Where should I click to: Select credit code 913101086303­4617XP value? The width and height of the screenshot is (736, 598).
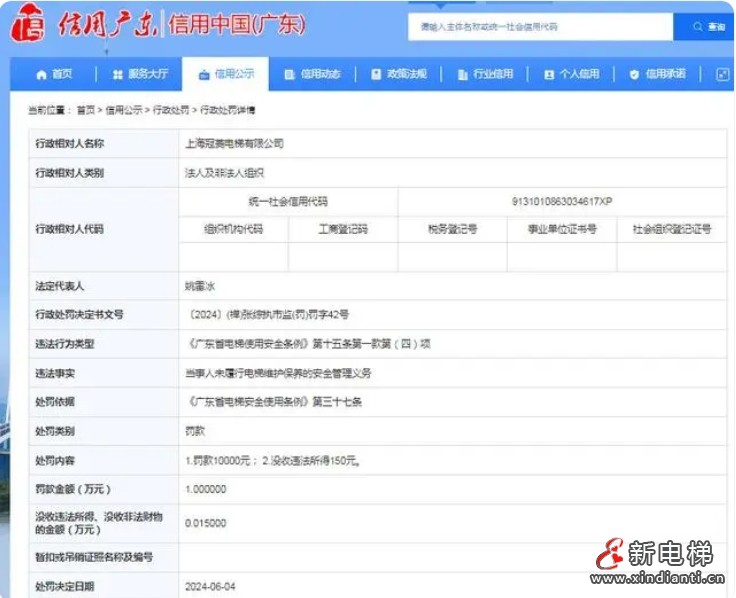562,201
